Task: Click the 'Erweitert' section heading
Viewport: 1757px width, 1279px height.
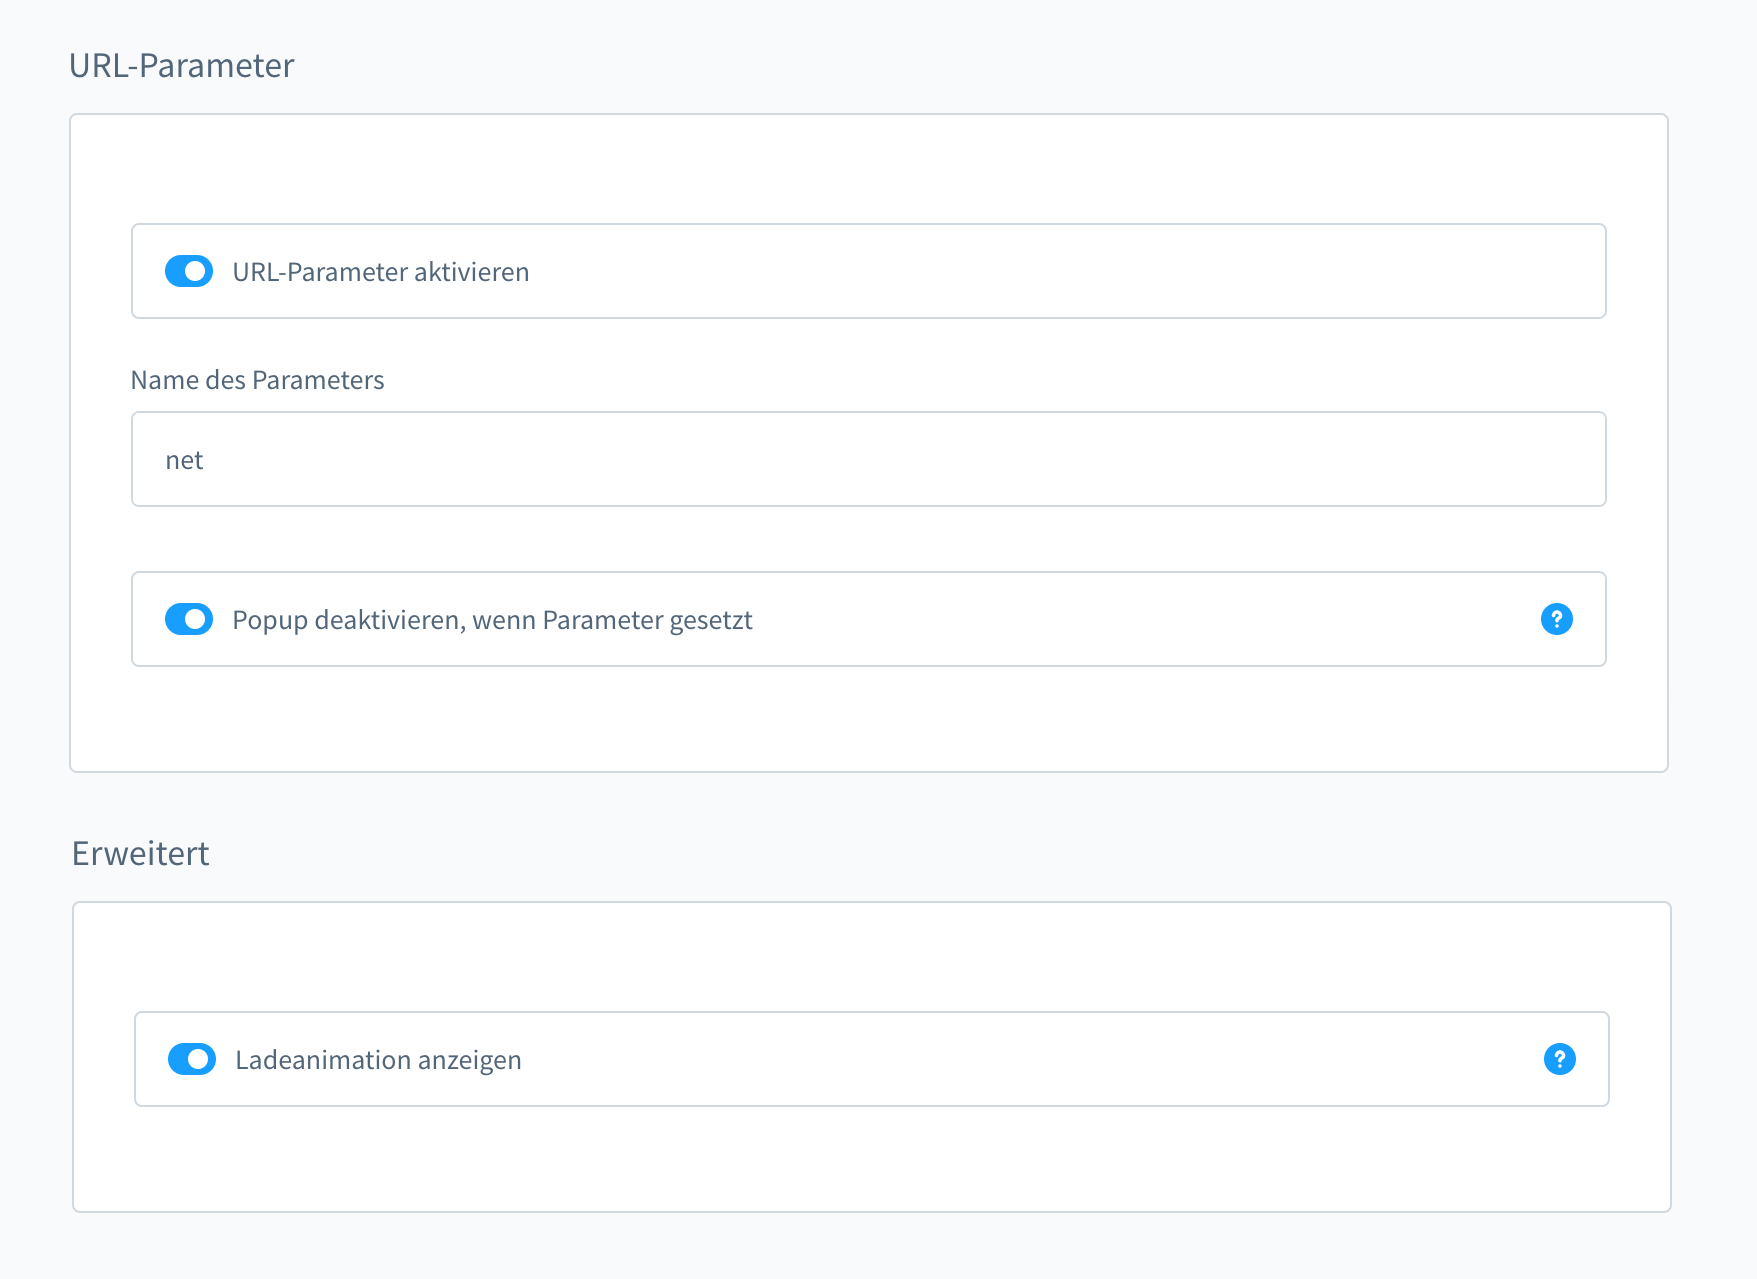Action: tap(141, 853)
